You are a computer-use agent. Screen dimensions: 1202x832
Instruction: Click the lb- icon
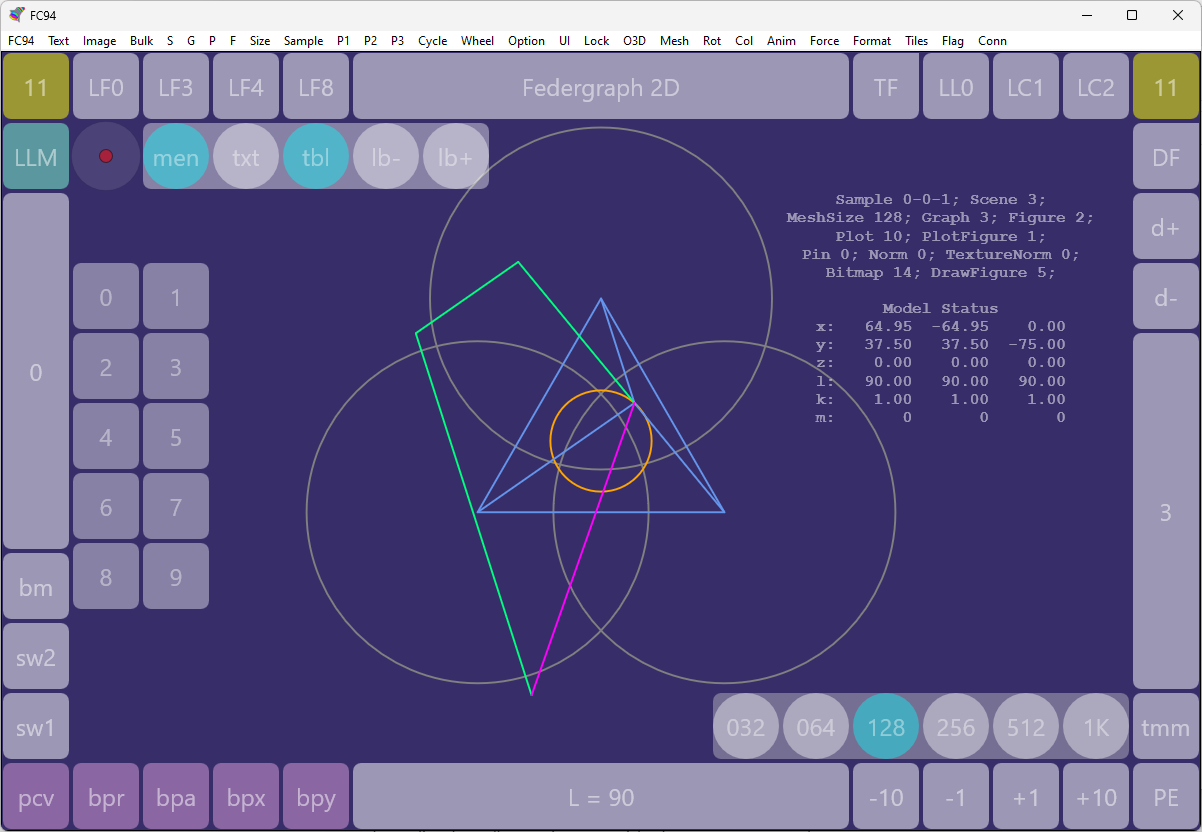coord(386,156)
